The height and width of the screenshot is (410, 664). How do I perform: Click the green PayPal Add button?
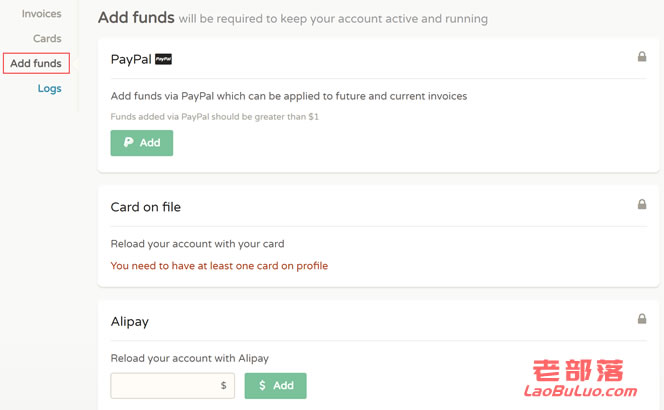click(x=142, y=143)
